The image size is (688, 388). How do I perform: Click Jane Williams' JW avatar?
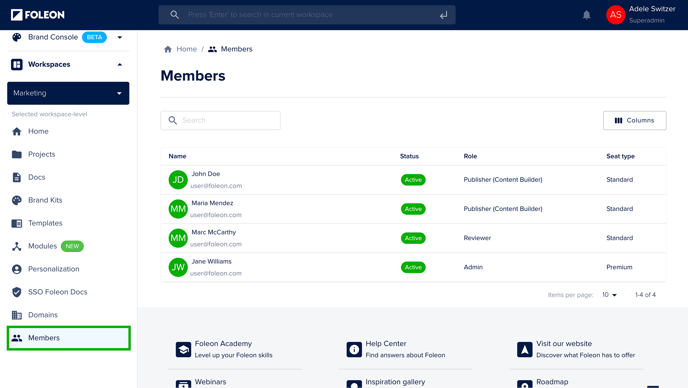coord(178,267)
